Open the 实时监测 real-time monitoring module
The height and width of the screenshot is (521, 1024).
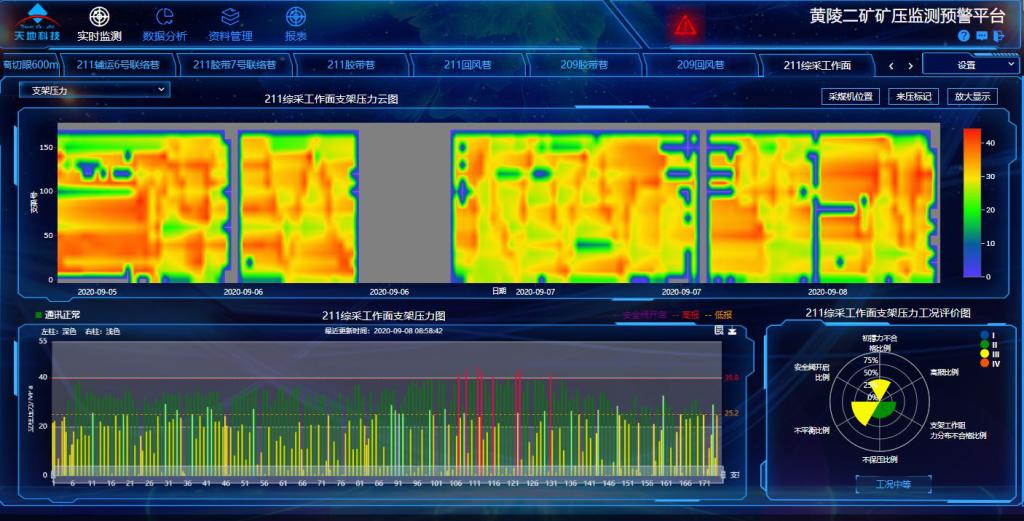click(99, 24)
